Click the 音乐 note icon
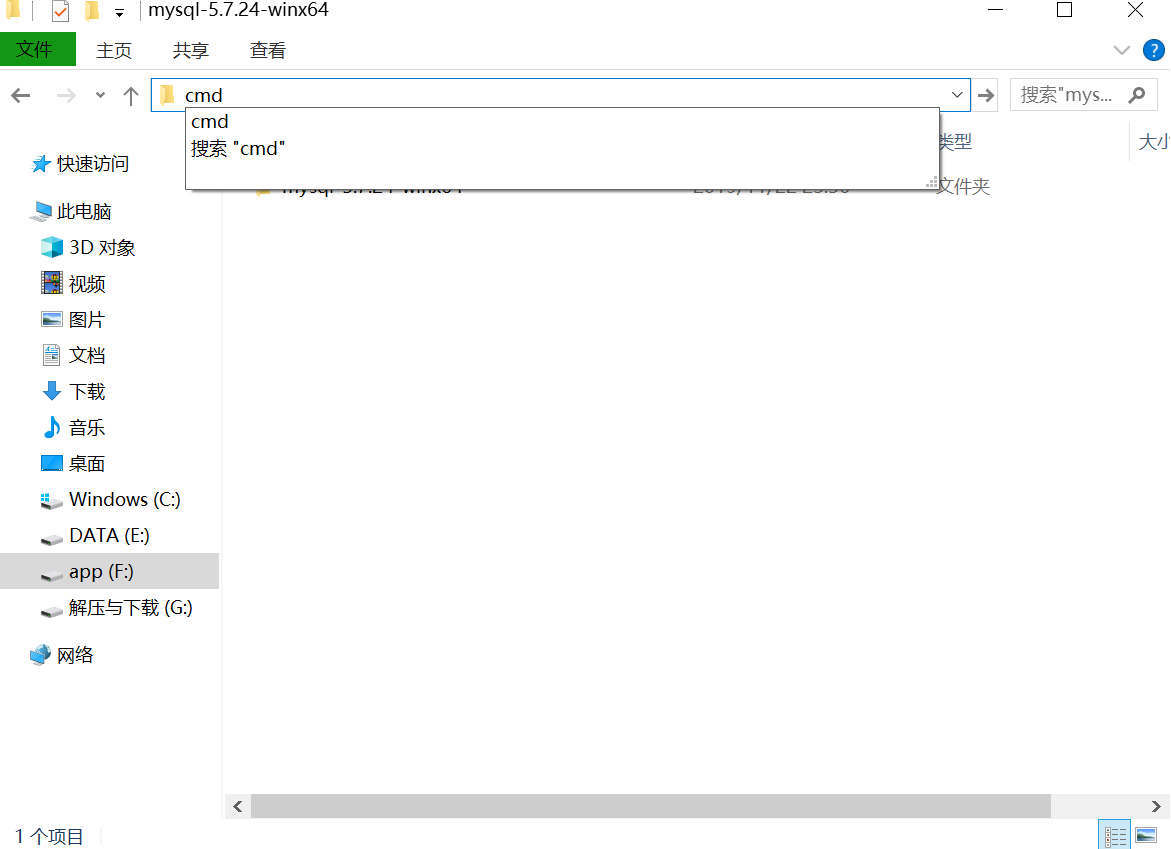The image size is (1171, 849). coord(52,427)
